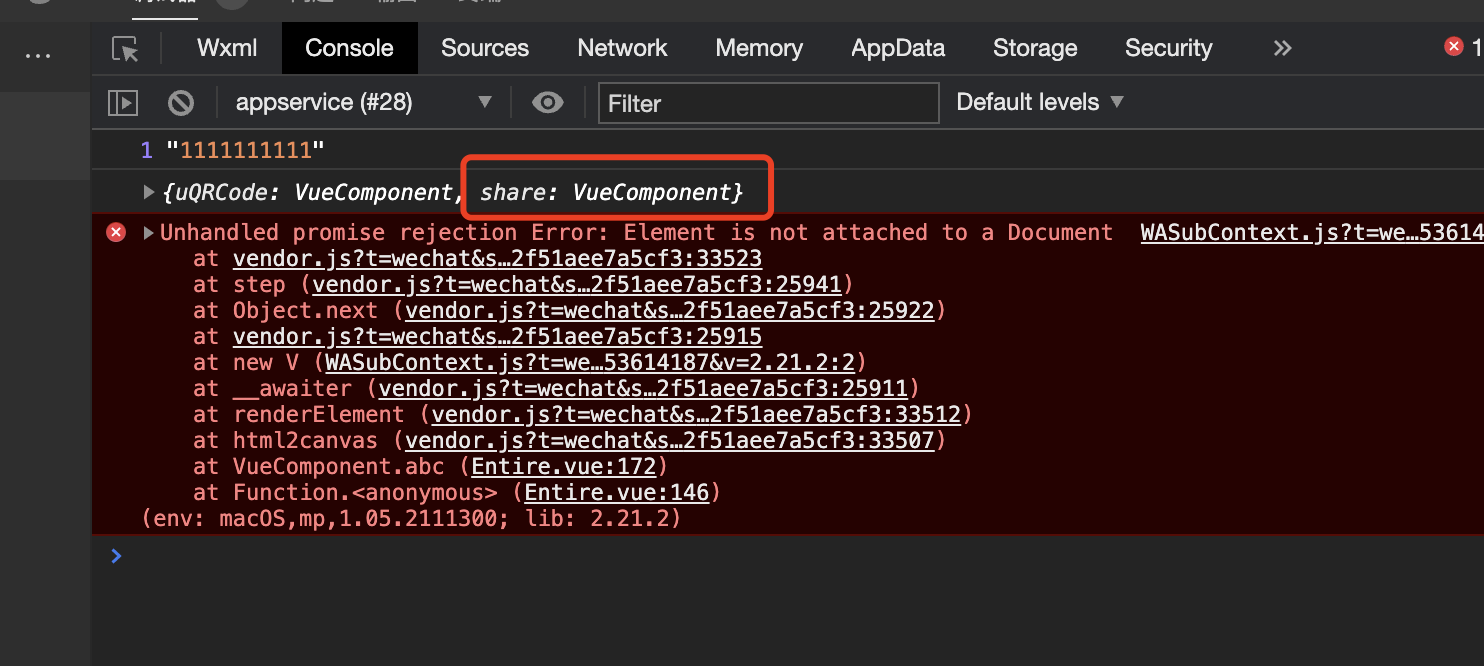The image size is (1484, 666).
Task: Follow the WASubContext.js link beside new V
Action: 591,362
